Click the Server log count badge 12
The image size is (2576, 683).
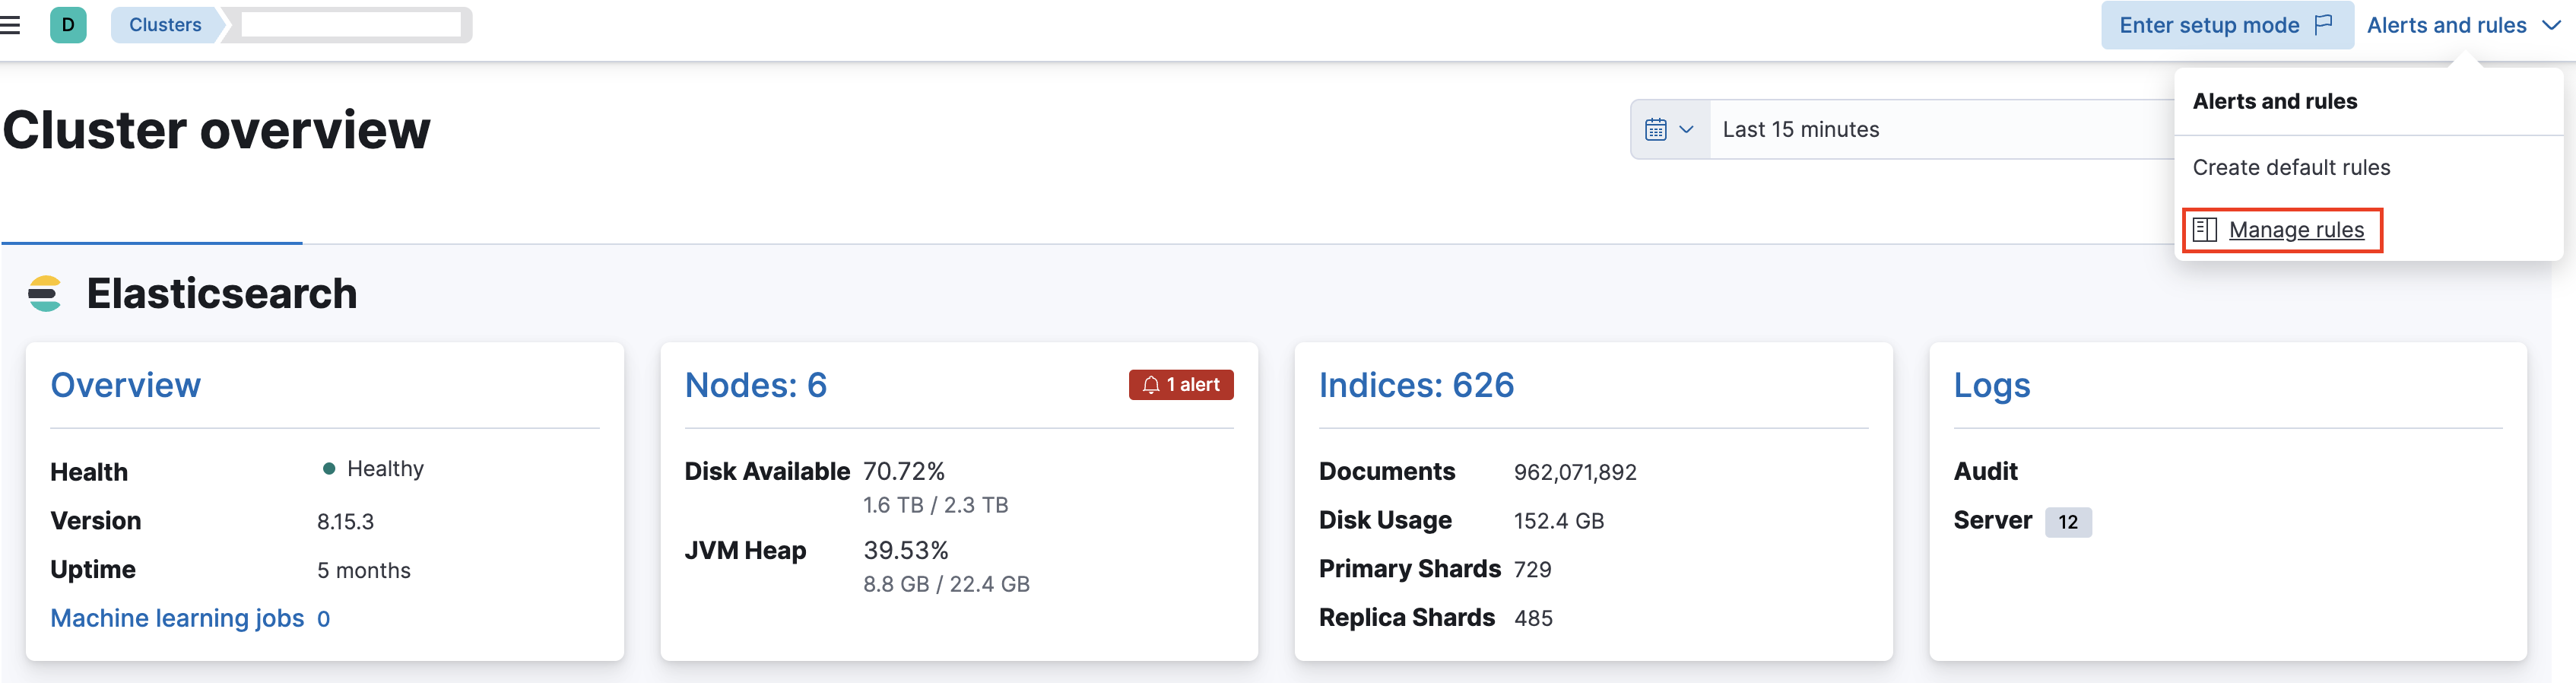click(x=2068, y=522)
